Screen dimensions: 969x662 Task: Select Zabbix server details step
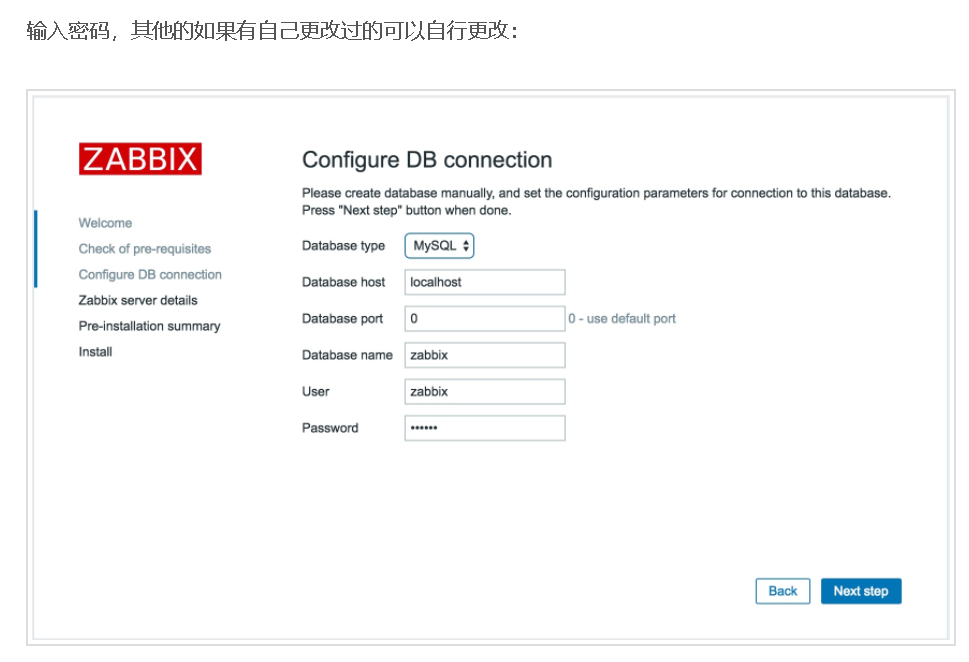[x=138, y=300]
